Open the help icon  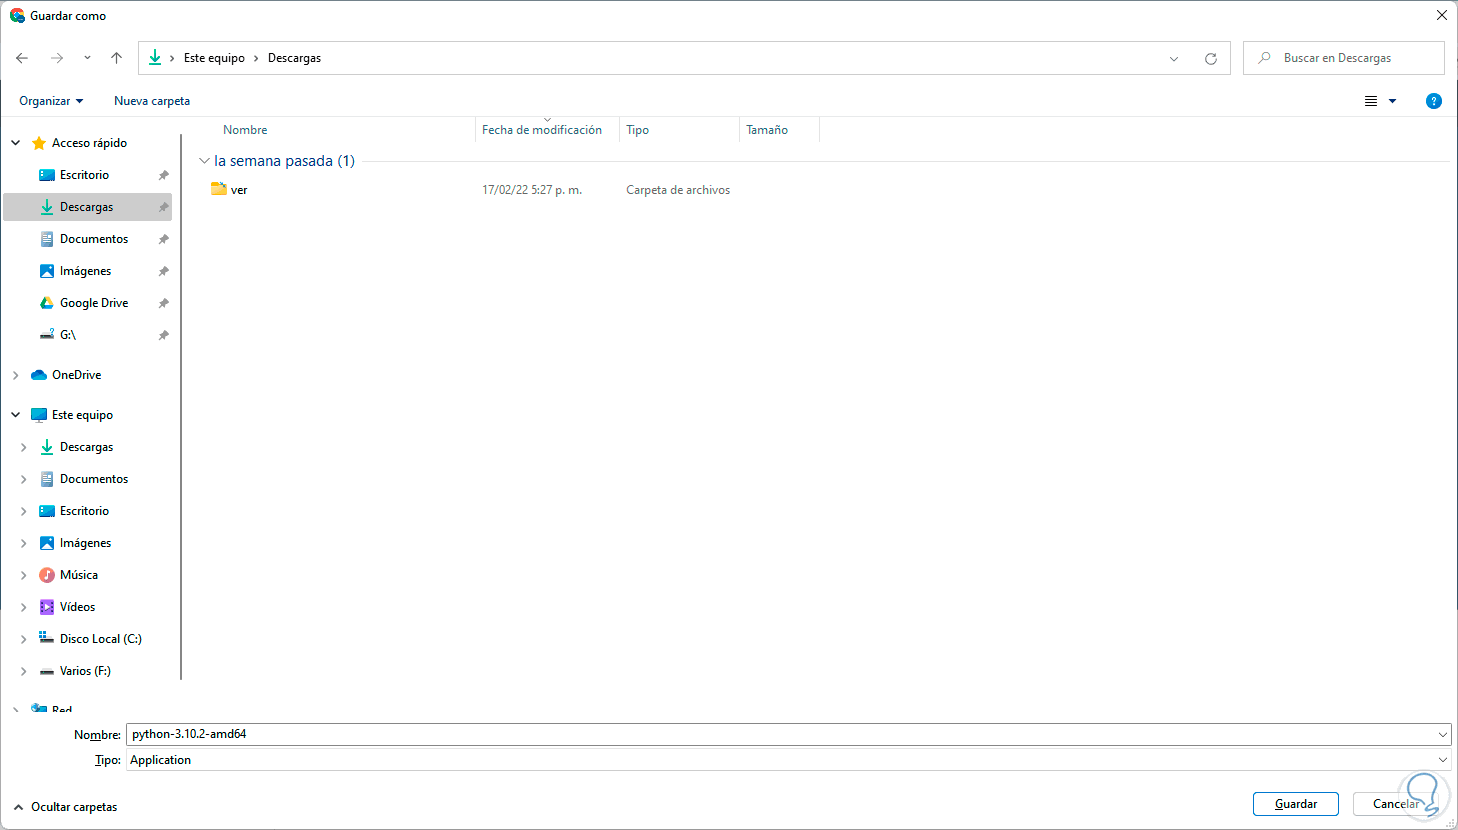point(1434,101)
